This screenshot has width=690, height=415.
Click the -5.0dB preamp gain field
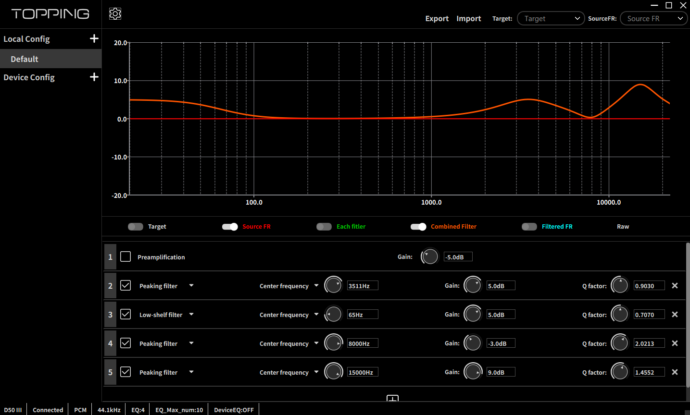coord(458,257)
